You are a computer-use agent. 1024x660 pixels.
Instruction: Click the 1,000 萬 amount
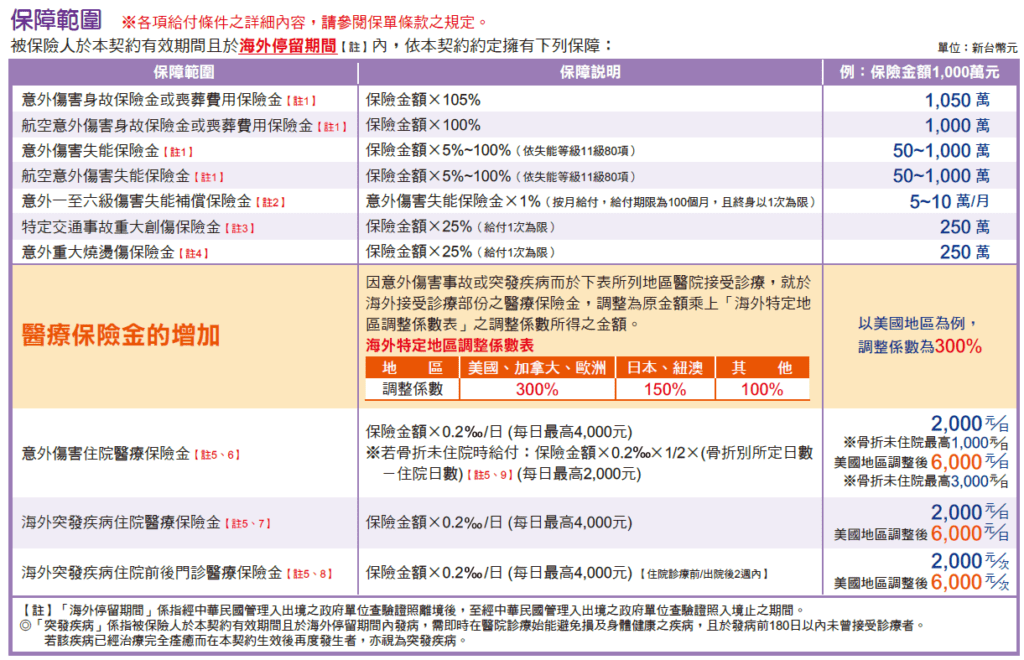pos(957,125)
